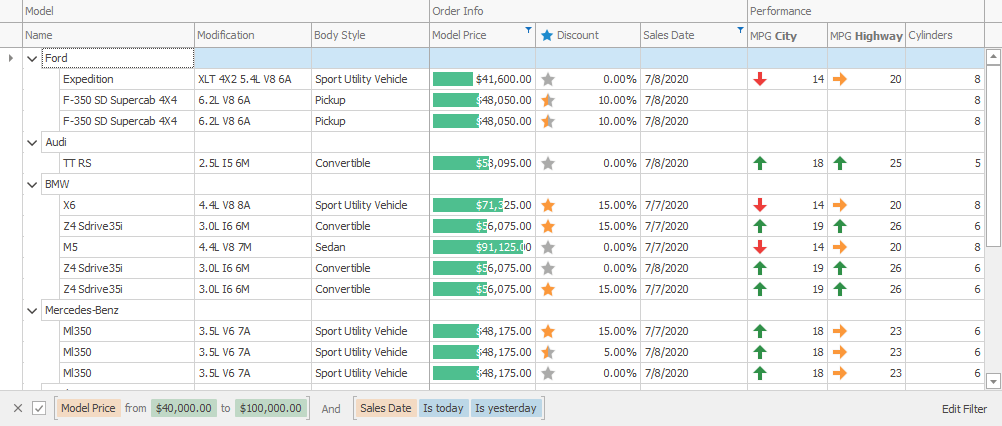
Task: Click the gray star in TT RS row
Action: [x=548, y=164]
